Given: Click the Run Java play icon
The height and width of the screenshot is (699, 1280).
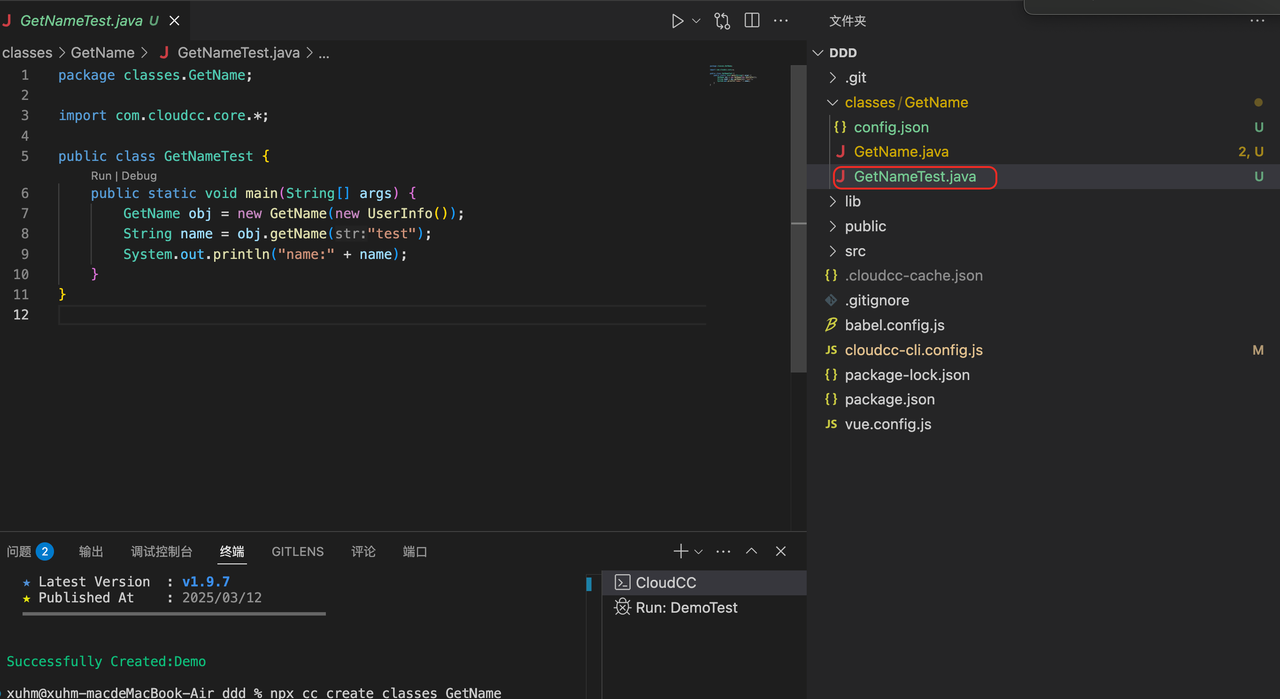Looking at the screenshot, I should pos(677,21).
